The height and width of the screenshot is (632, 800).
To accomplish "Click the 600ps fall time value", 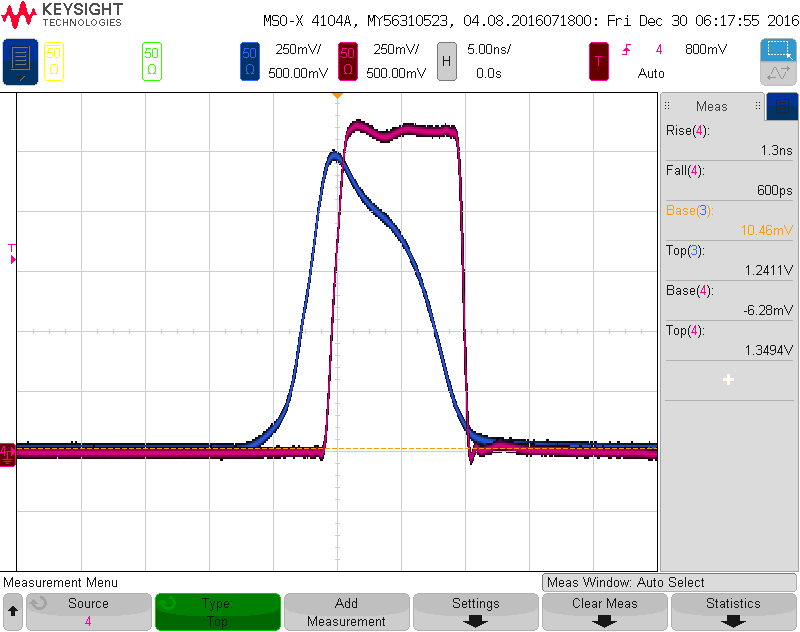I will pos(774,190).
